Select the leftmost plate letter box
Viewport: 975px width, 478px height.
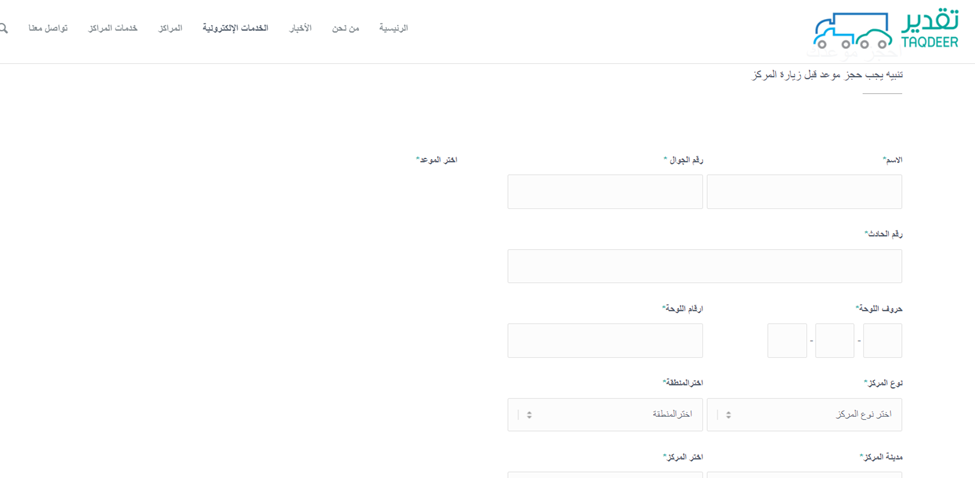tap(787, 341)
